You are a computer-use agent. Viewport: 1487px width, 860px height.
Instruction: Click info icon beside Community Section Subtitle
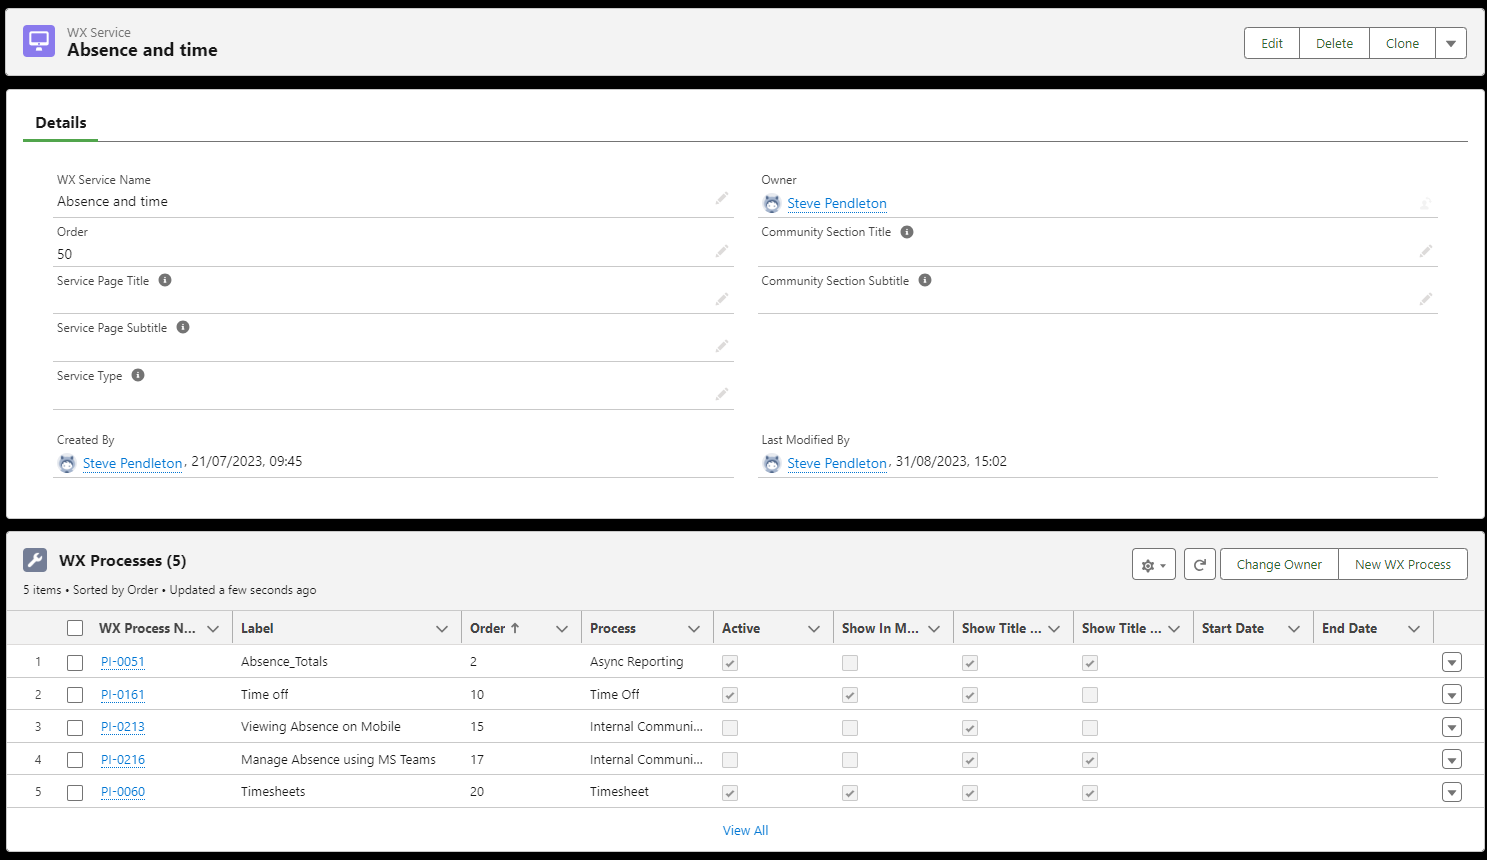click(925, 281)
